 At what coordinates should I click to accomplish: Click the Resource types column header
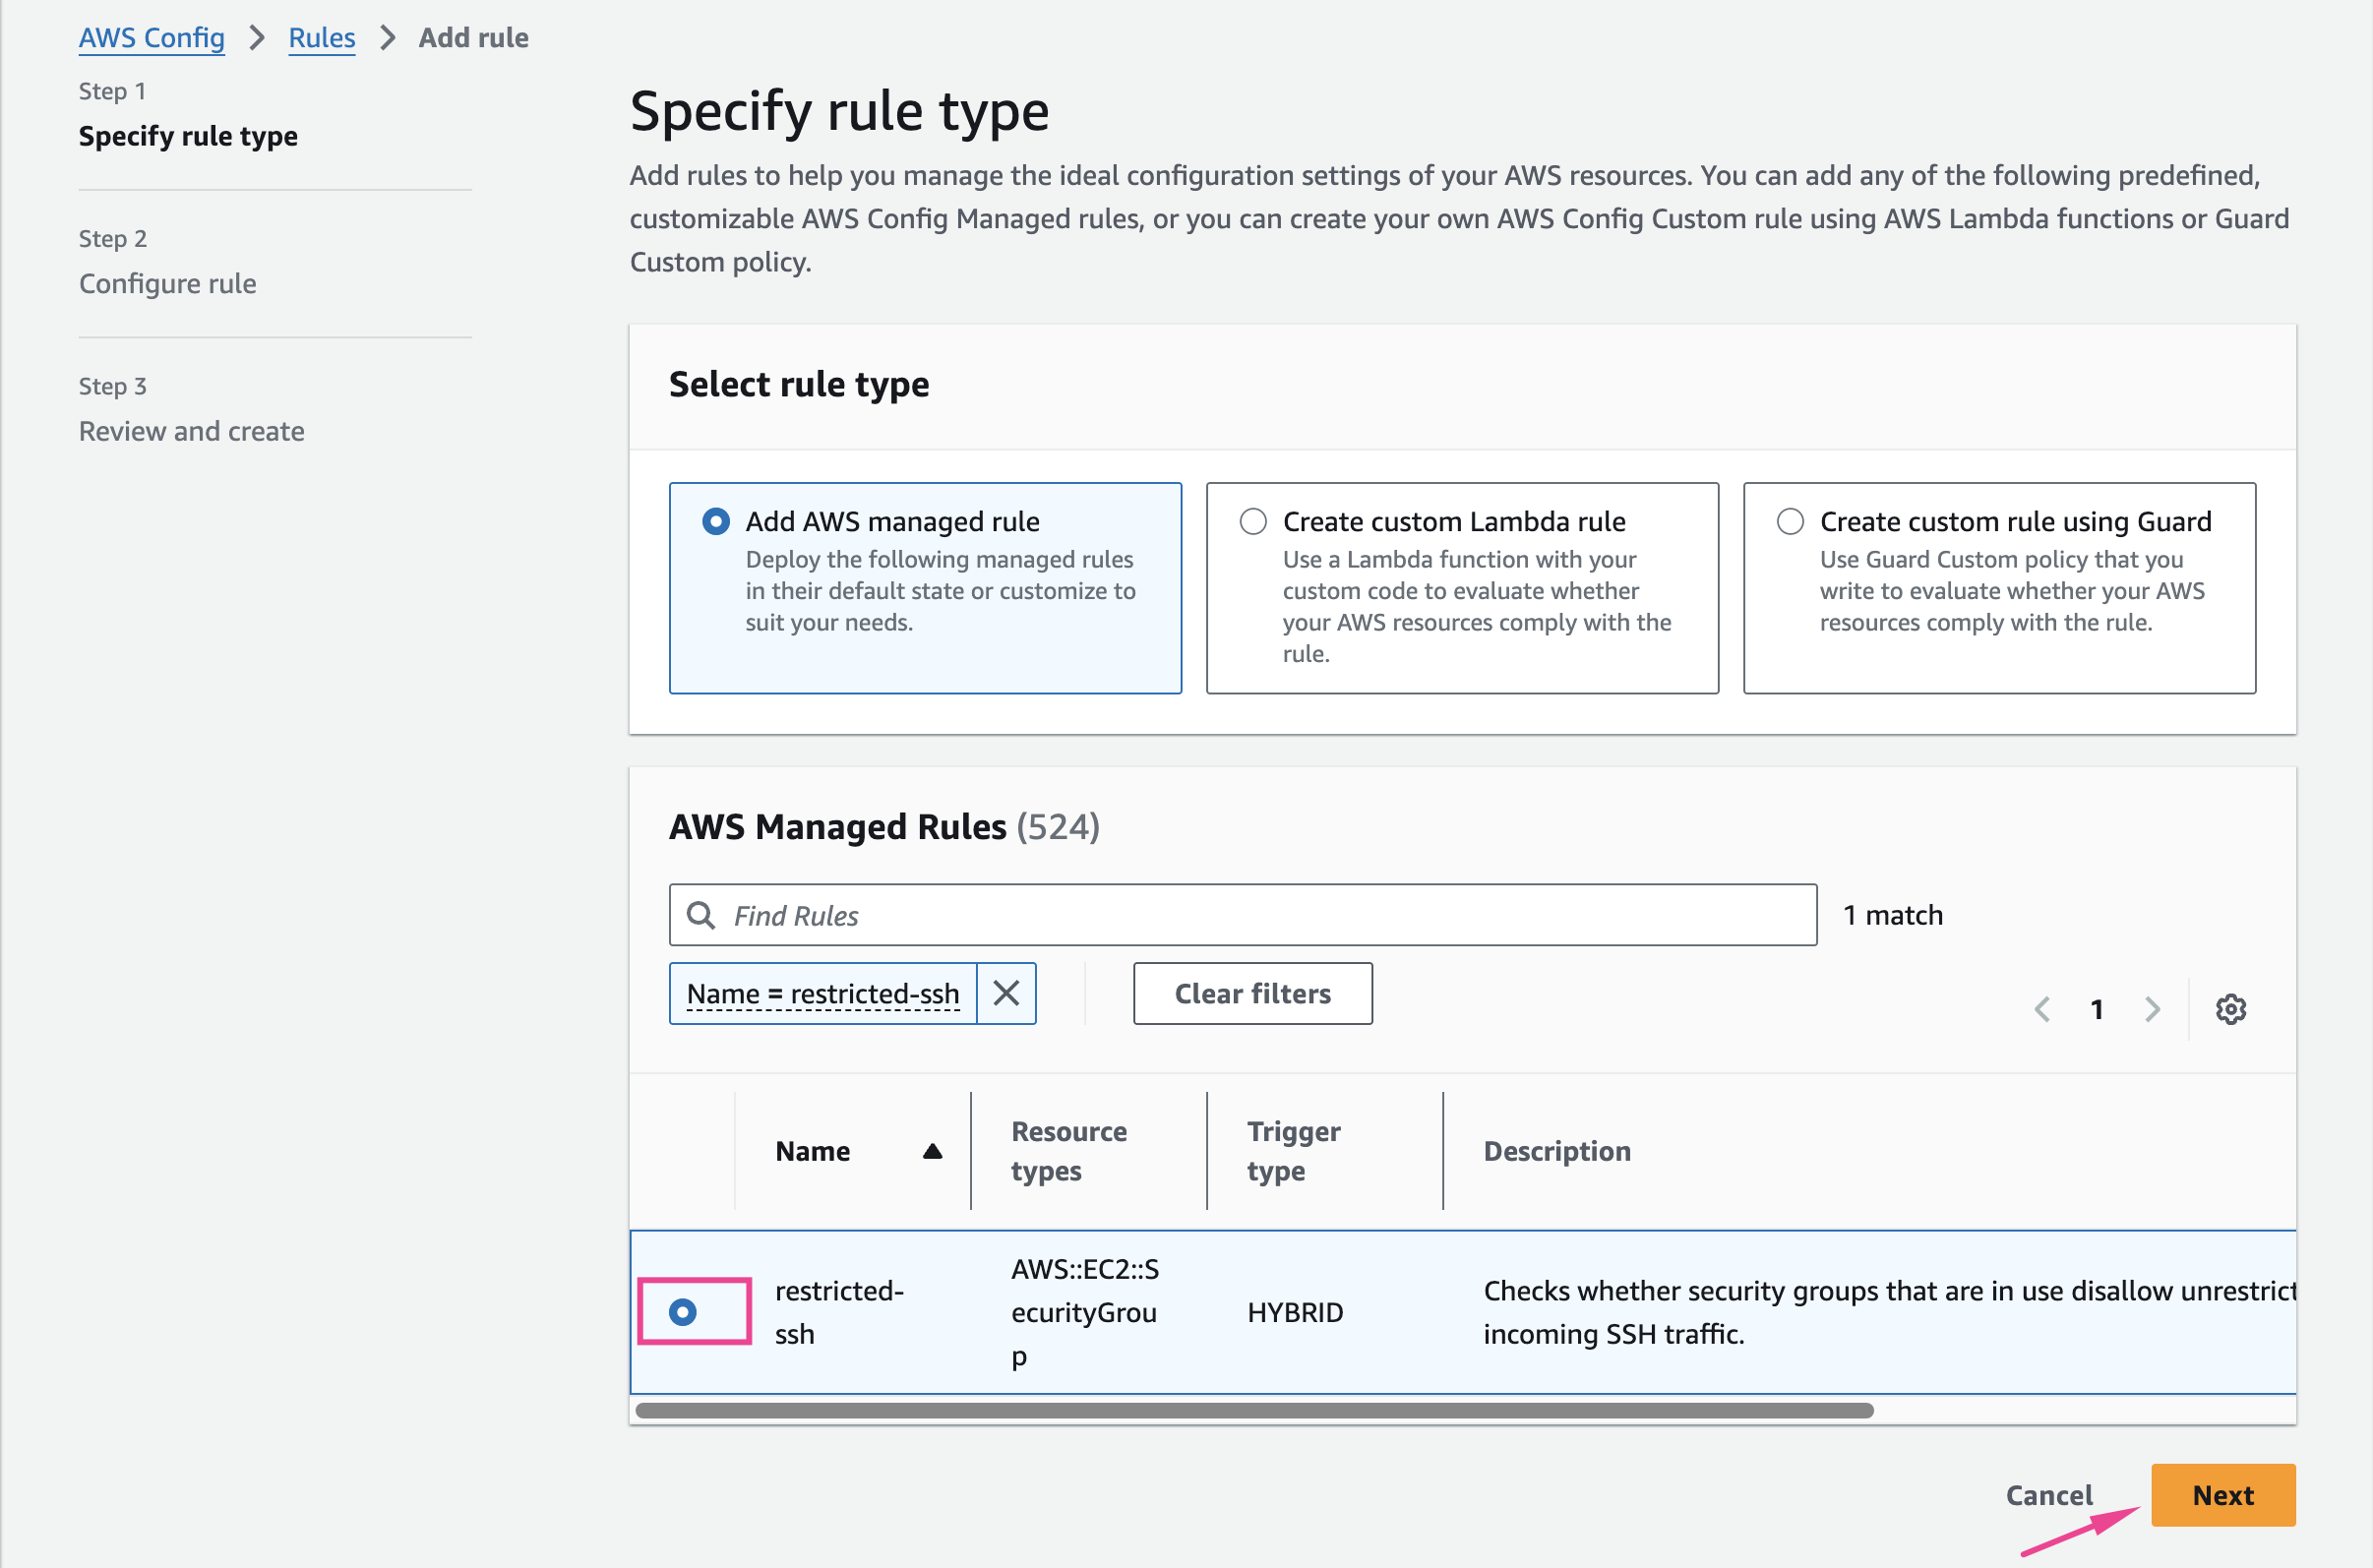point(1068,1151)
